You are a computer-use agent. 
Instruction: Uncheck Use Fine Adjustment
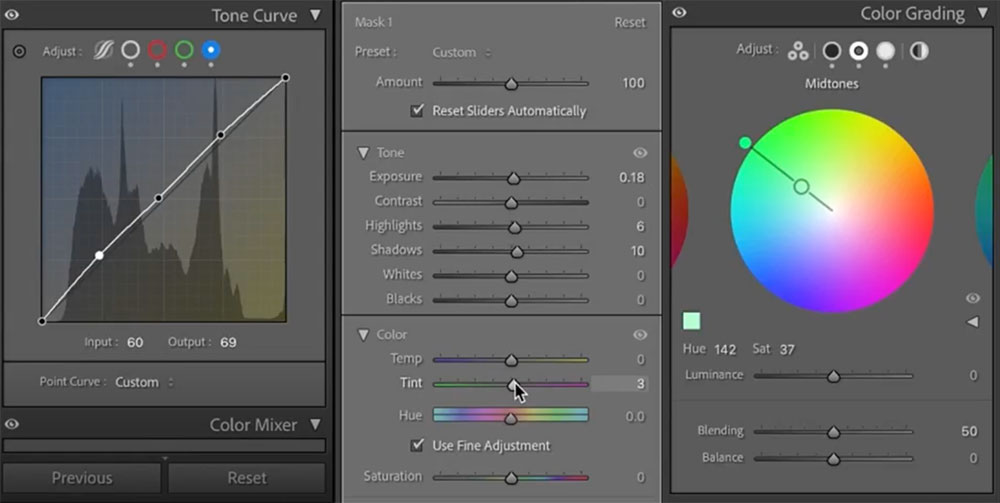[x=417, y=445]
